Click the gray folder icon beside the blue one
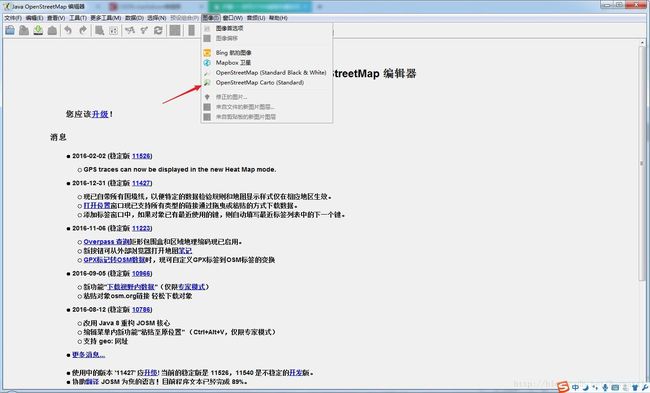Screen dimensions: 650x393 tap(24, 30)
